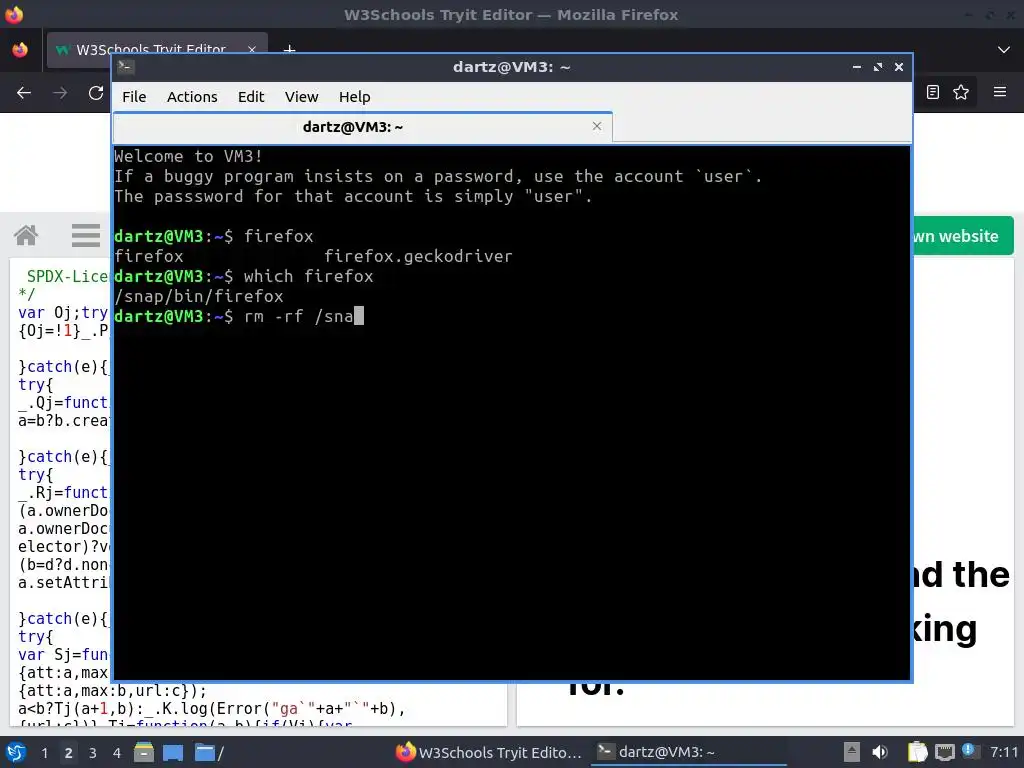This screenshot has height=768, width=1024.
Task: Select the dartz@VM3 terminal tab
Action: 362,127
